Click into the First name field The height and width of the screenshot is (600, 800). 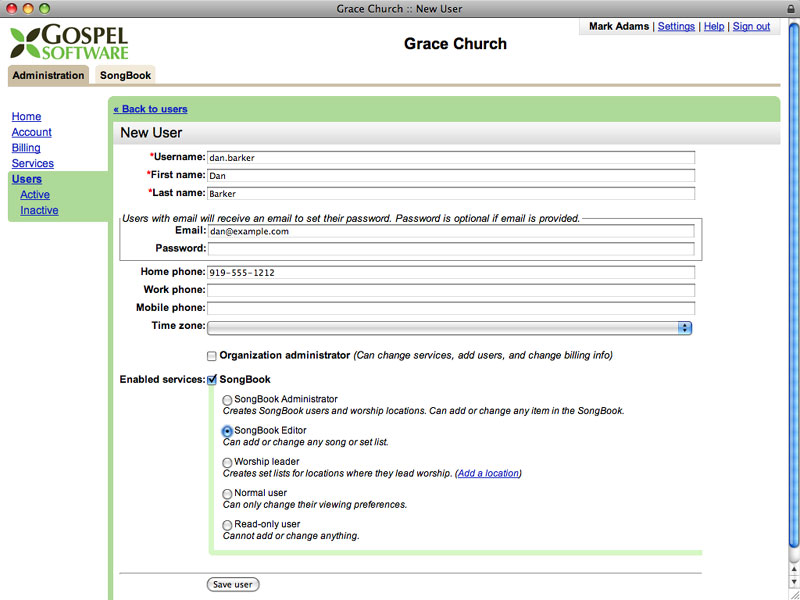pyautogui.click(x=451, y=176)
